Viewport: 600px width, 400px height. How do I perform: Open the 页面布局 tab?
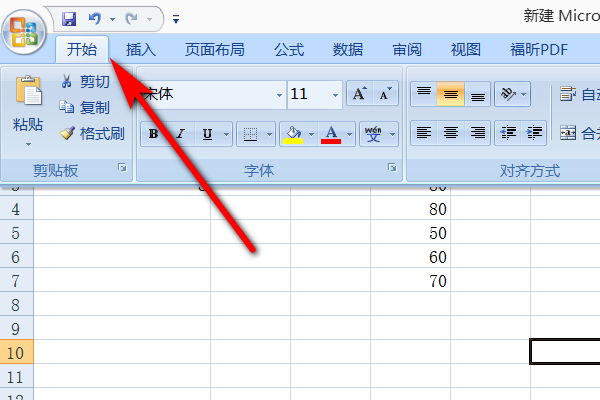tap(215, 50)
